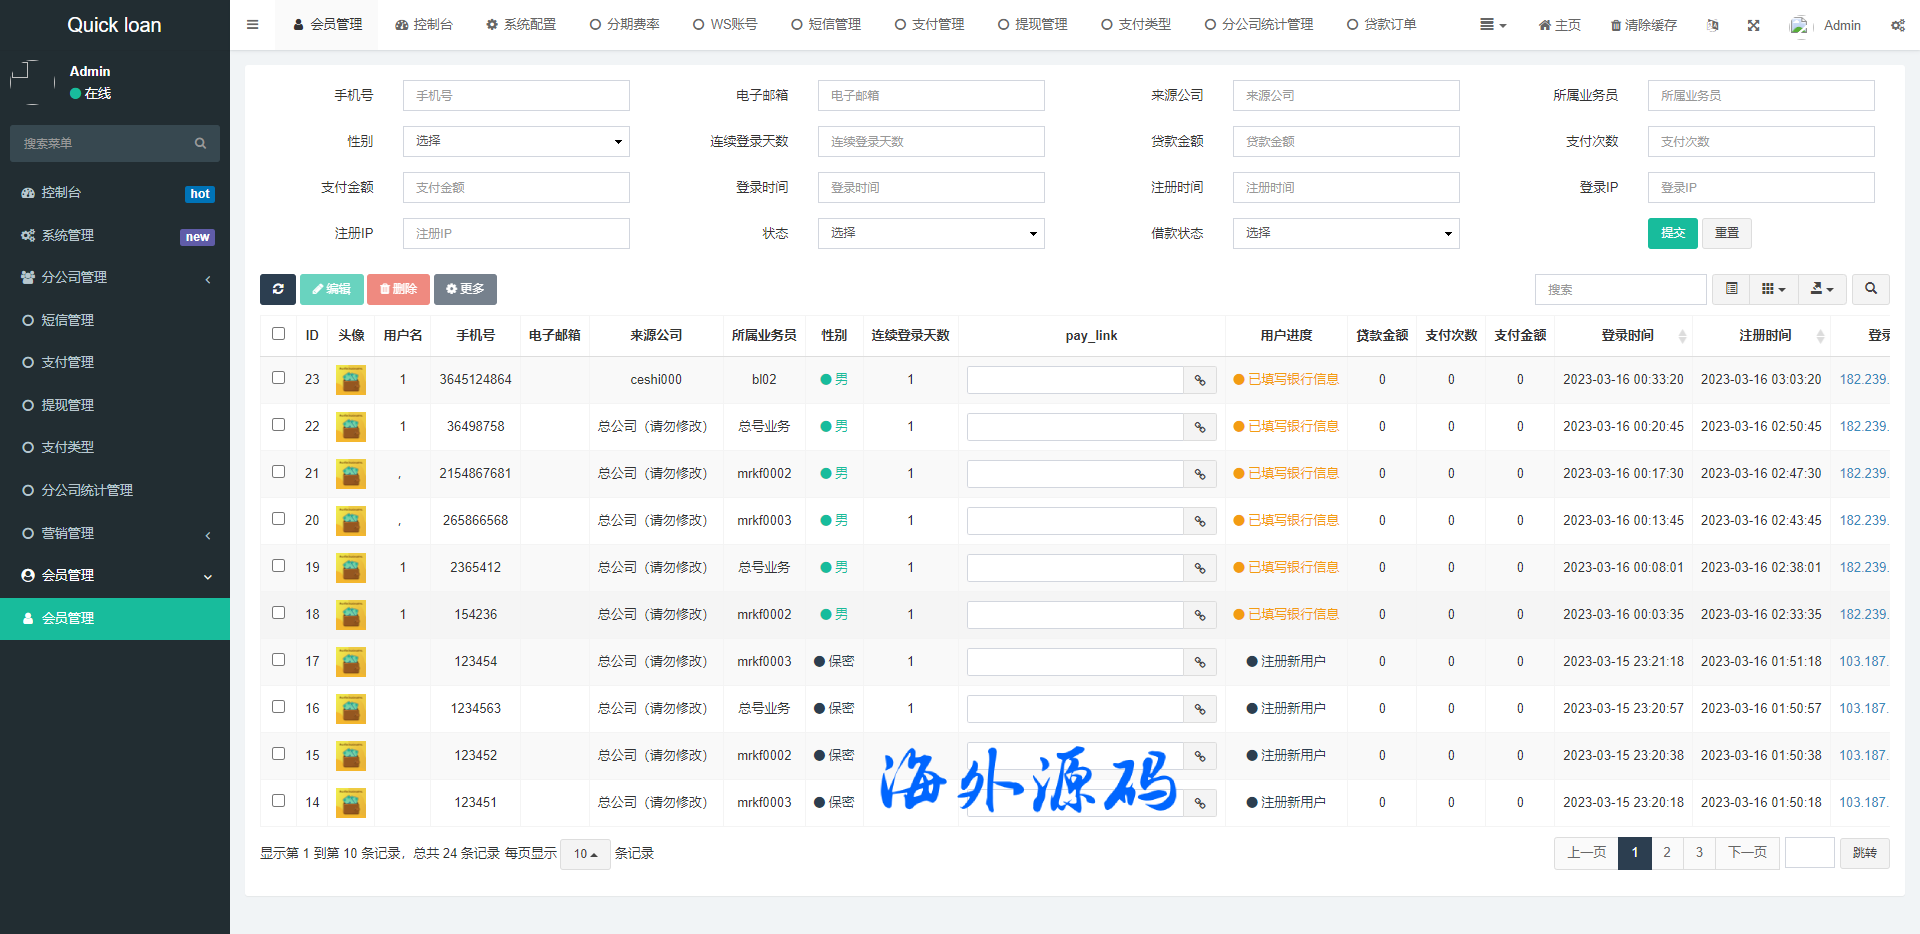The height and width of the screenshot is (934, 1920).
Task: Switch to the 控制台 tab in top bar
Action: pyautogui.click(x=424, y=25)
